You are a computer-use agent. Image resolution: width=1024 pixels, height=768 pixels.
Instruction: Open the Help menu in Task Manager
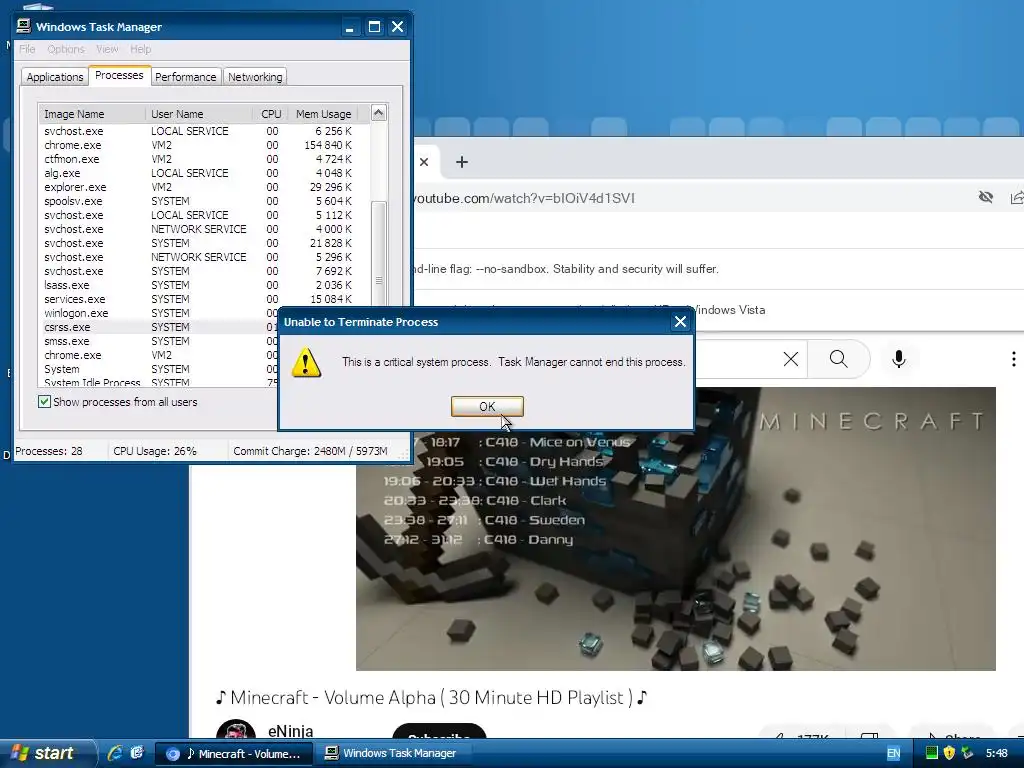[x=140, y=49]
